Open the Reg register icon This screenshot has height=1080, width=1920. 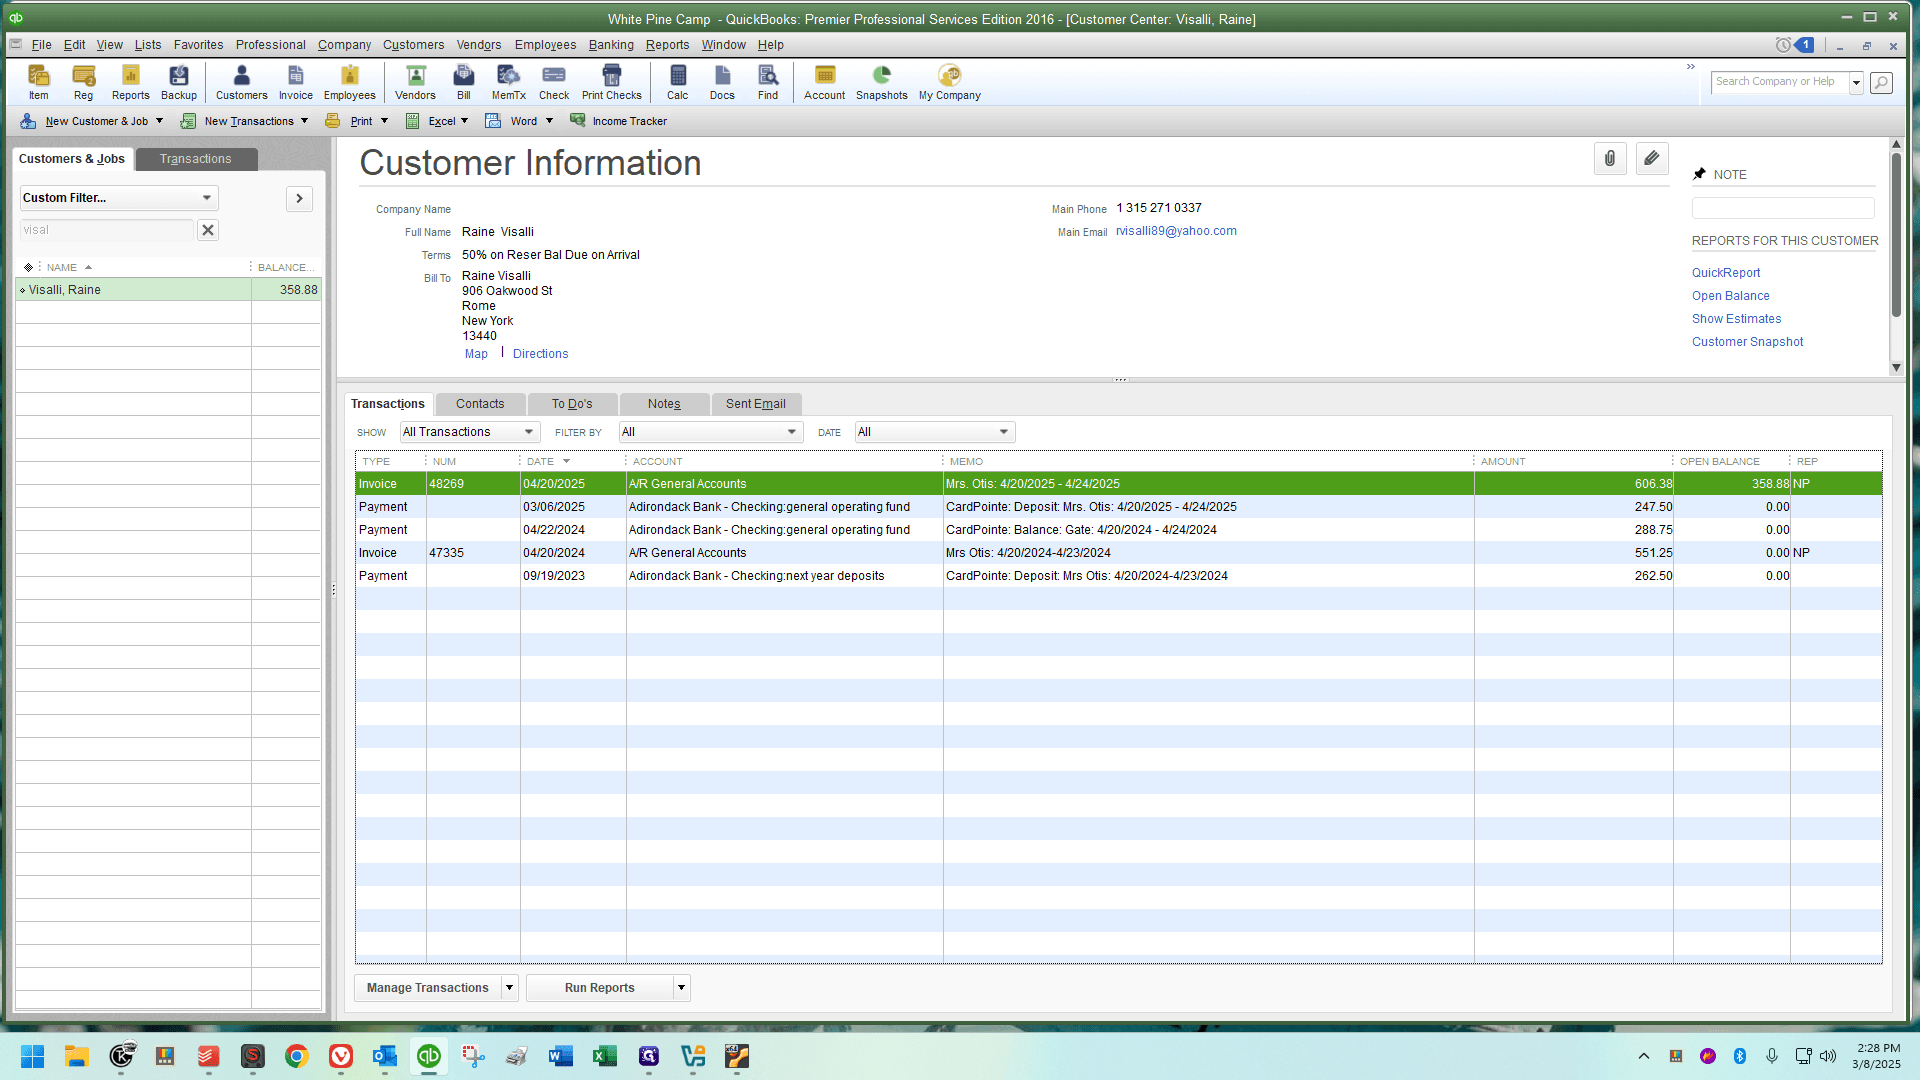click(x=83, y=82)
